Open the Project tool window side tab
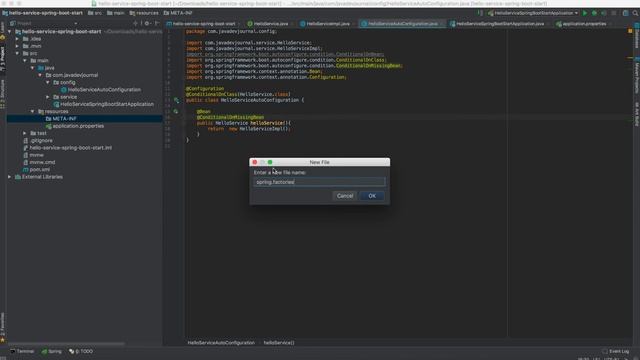The width and height of the screenshot is (640, 360). click(x=3, y=58)
